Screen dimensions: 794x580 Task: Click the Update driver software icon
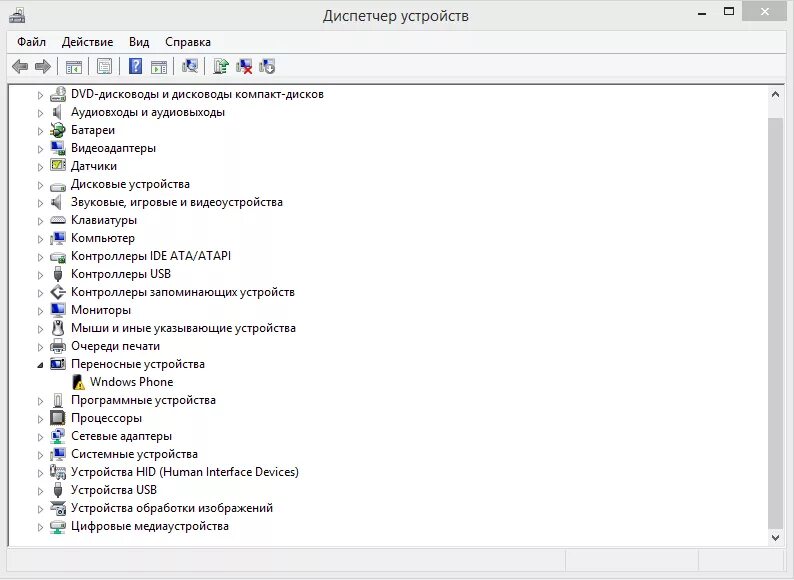pyautogui.click(x=221, y=66)
